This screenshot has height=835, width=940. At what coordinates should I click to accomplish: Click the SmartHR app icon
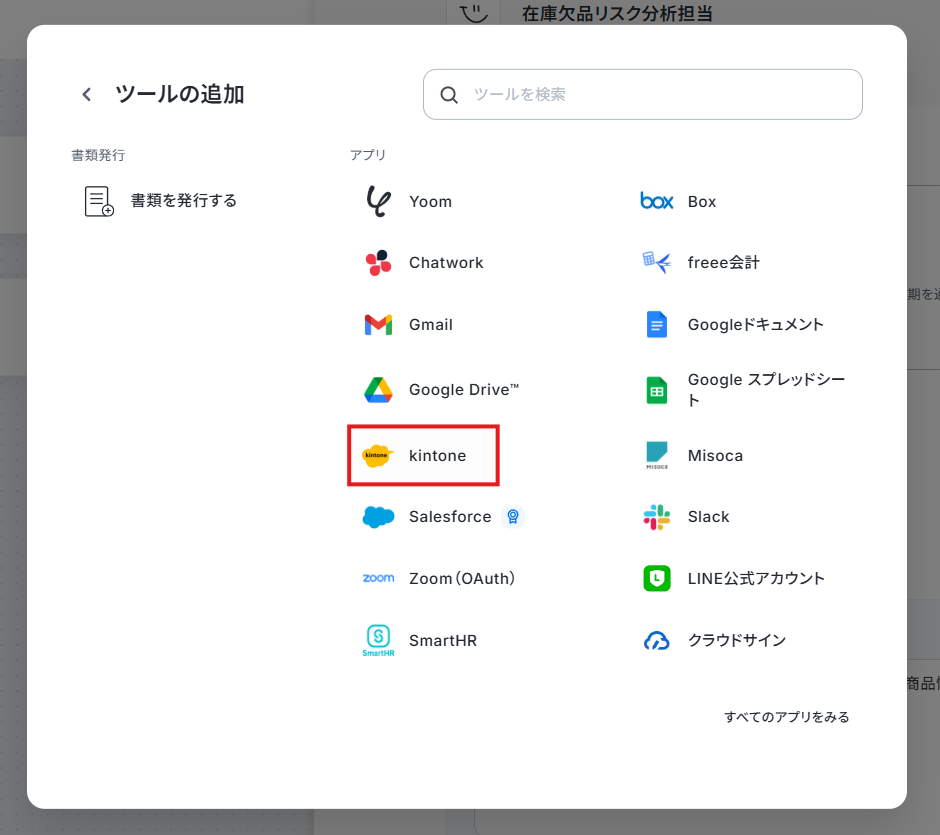click(x=378, y=640)
